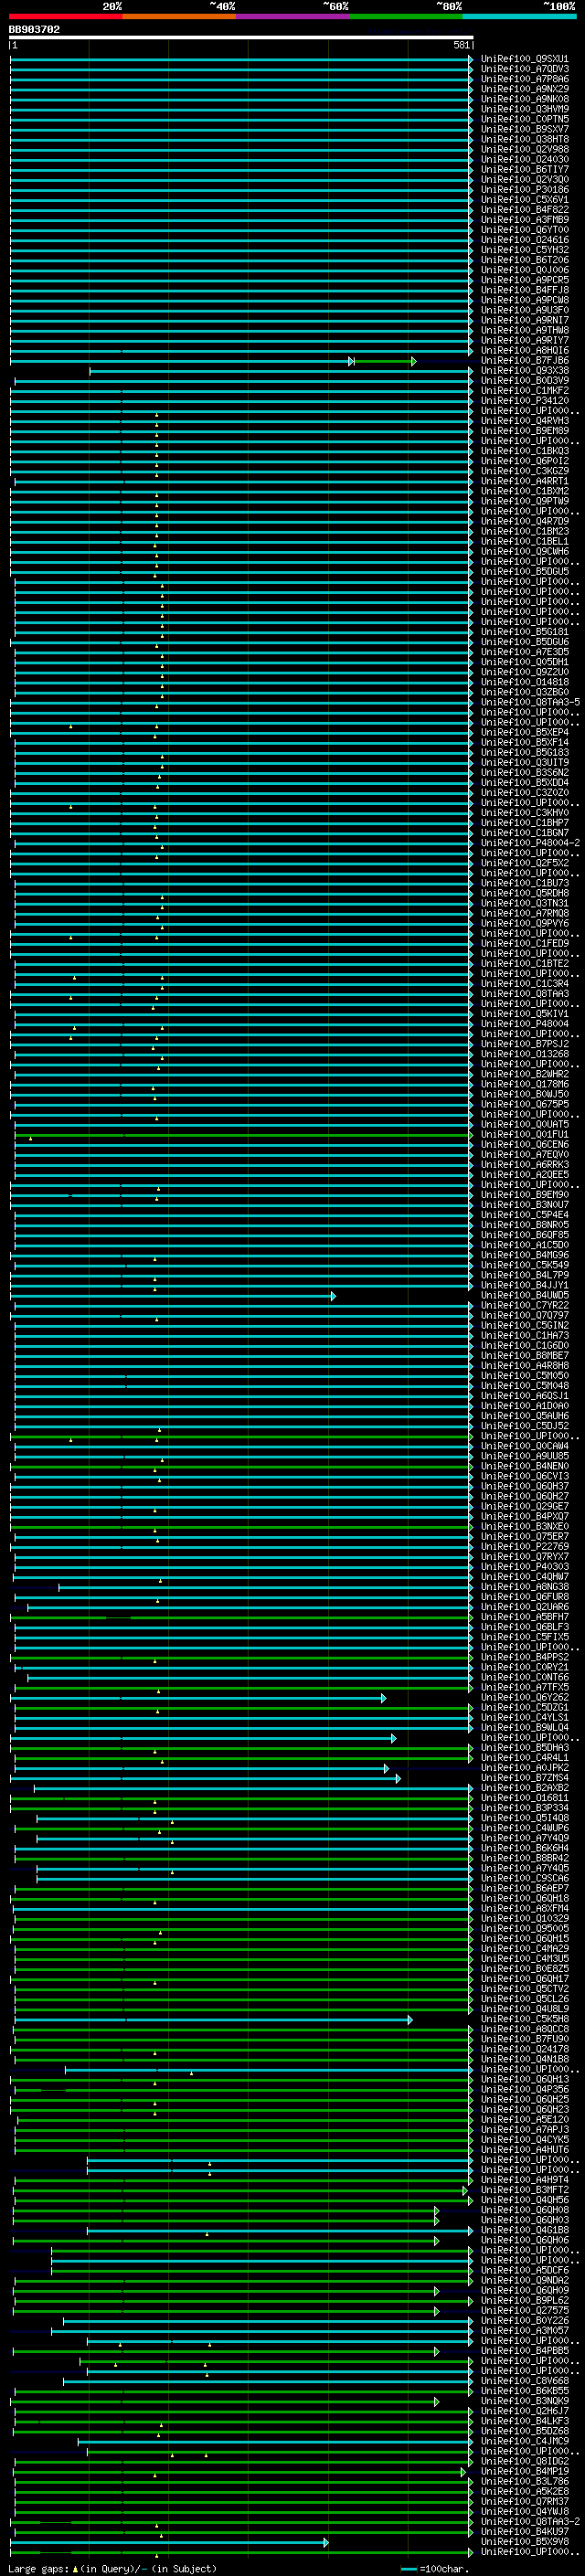
Task: Click the red ~20% identity legend segment
Action: (x=65, y=16)
